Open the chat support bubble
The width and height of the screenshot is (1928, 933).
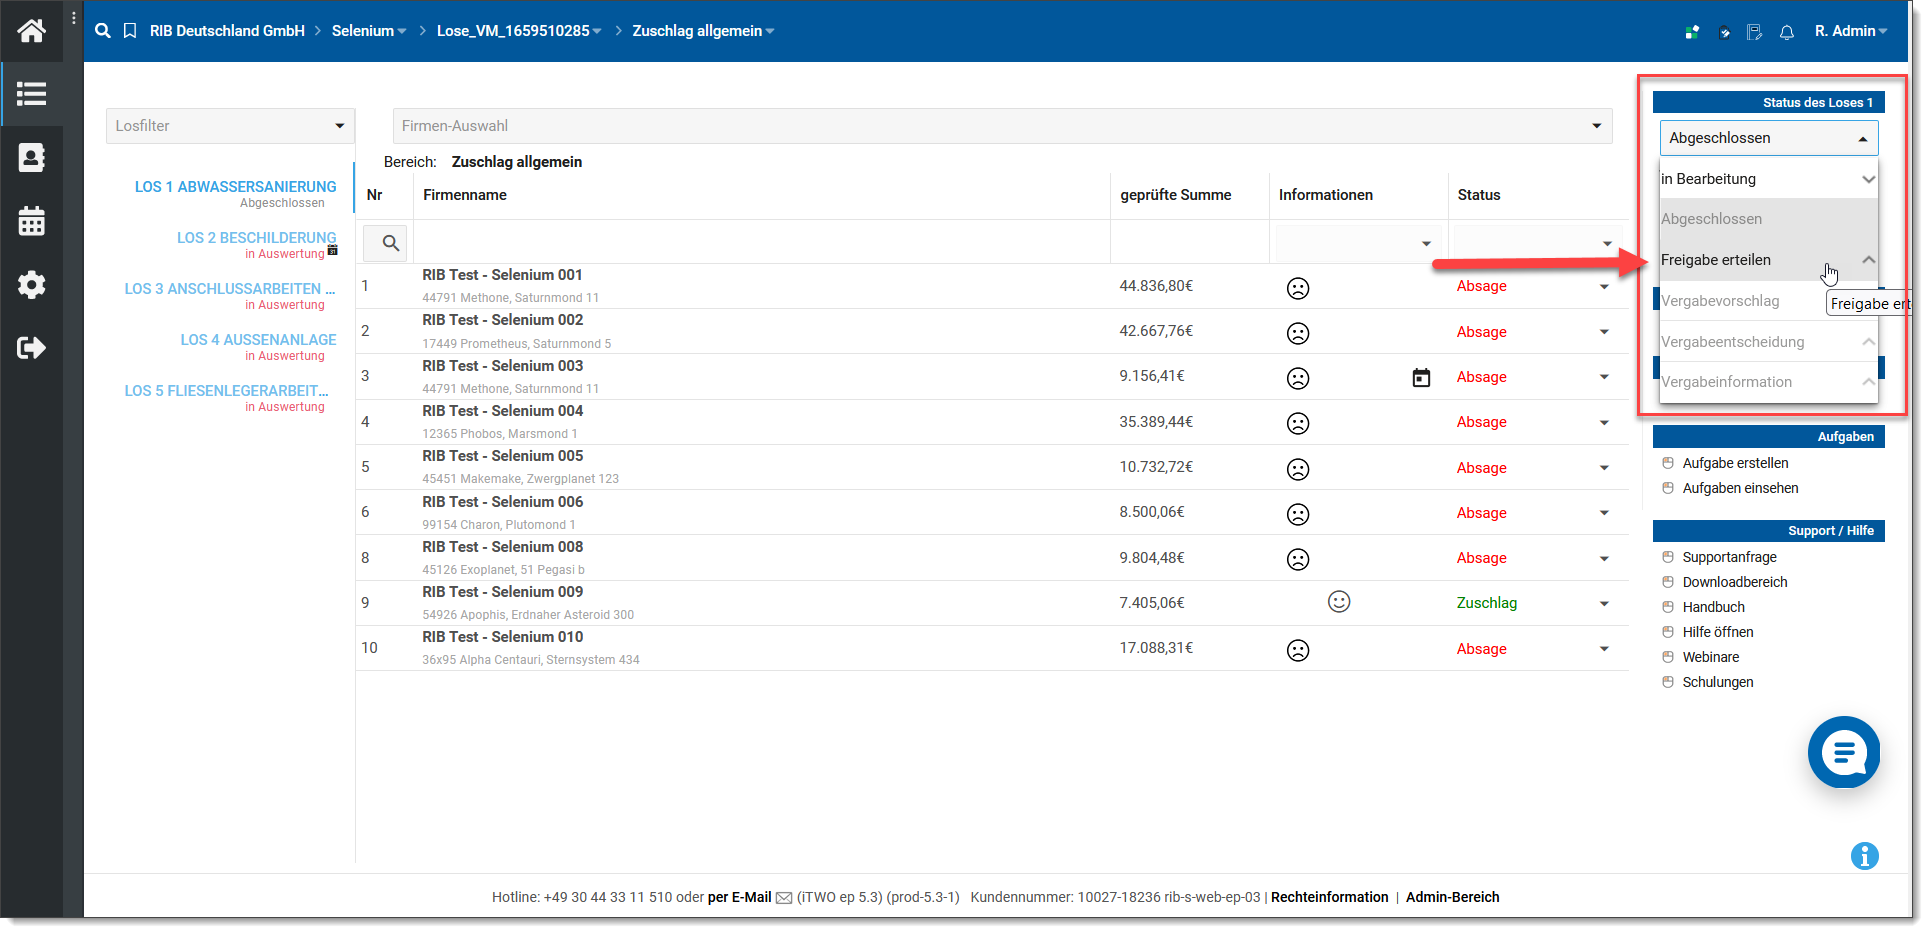(x=1843, y=752)
